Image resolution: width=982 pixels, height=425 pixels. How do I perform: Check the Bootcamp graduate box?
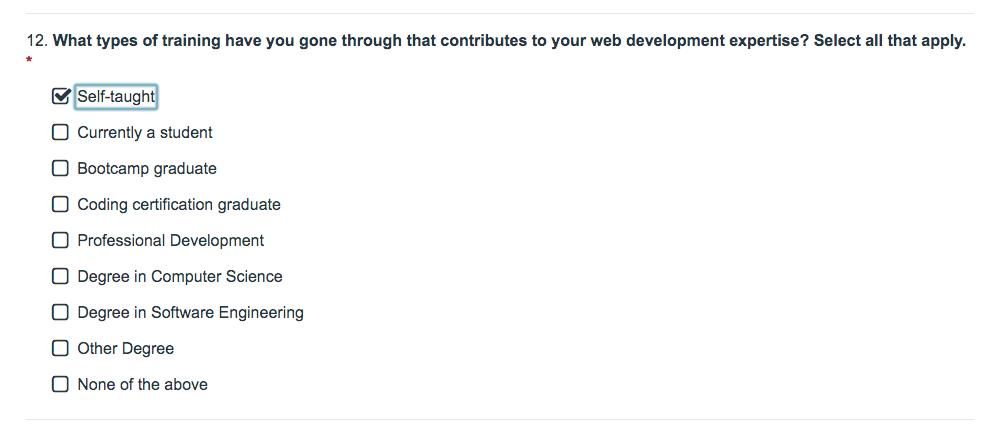[61, 168]
